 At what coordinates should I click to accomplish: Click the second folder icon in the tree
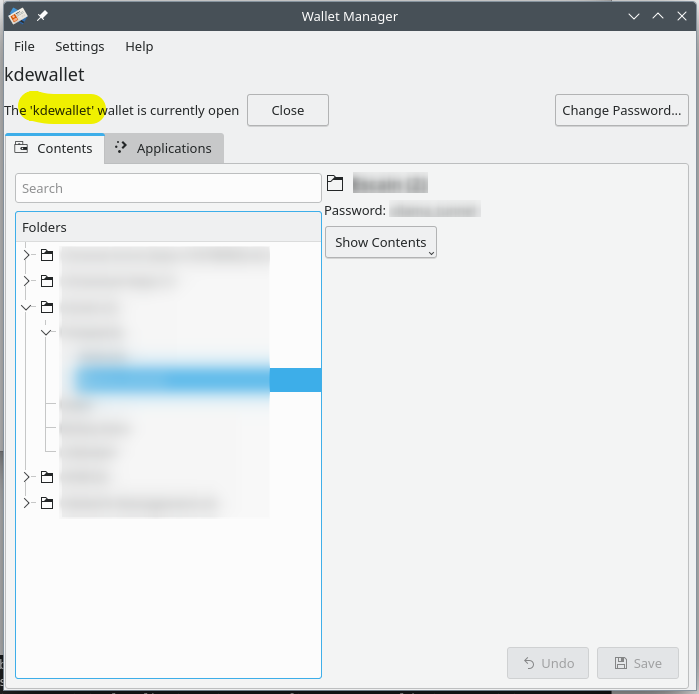[x=46, y=282]
